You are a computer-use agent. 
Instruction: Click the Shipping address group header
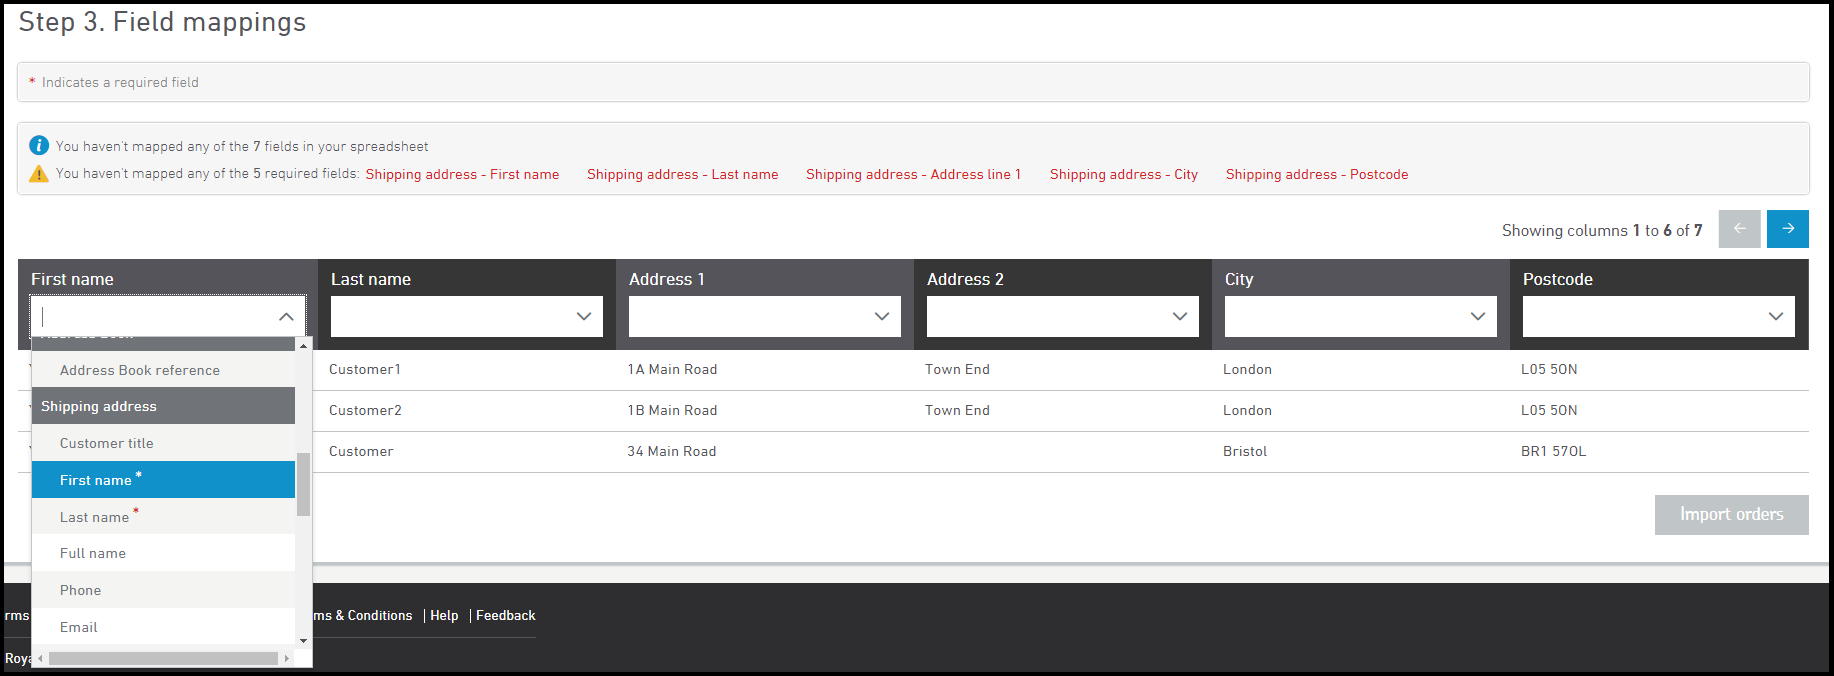[x=164, y=406]
